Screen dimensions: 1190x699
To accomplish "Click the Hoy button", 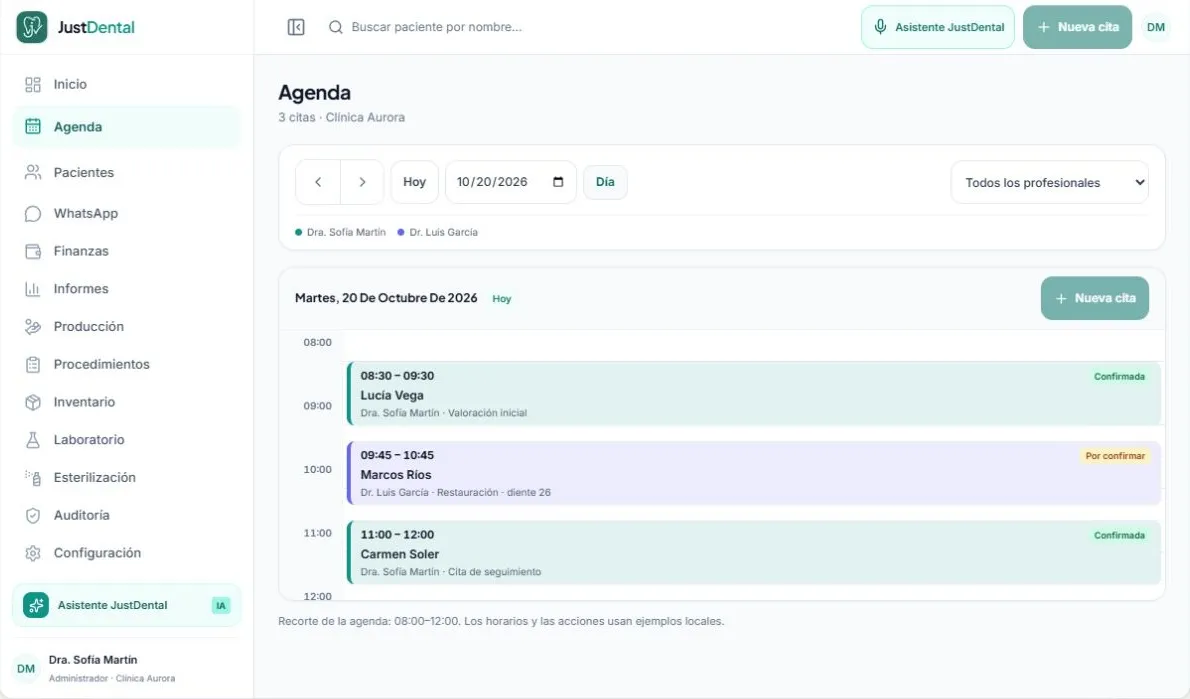I will (x=414, y=182).
